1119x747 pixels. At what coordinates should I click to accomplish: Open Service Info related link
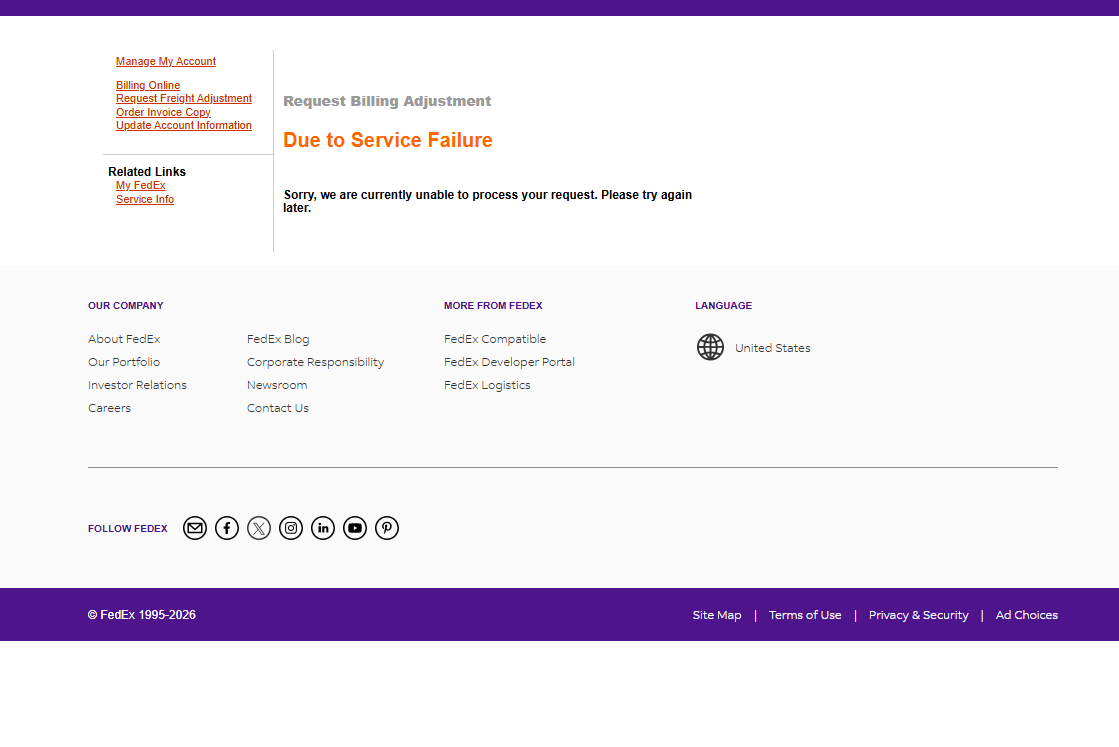tap(145, 200)
